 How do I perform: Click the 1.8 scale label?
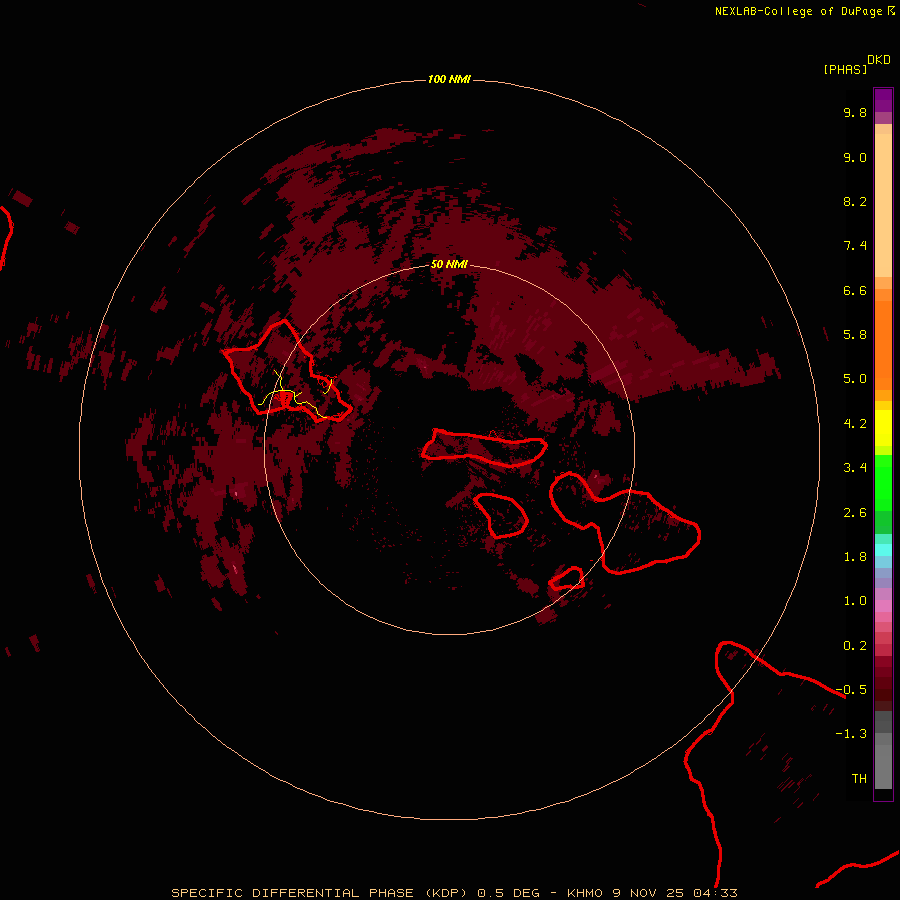[855, 556]
